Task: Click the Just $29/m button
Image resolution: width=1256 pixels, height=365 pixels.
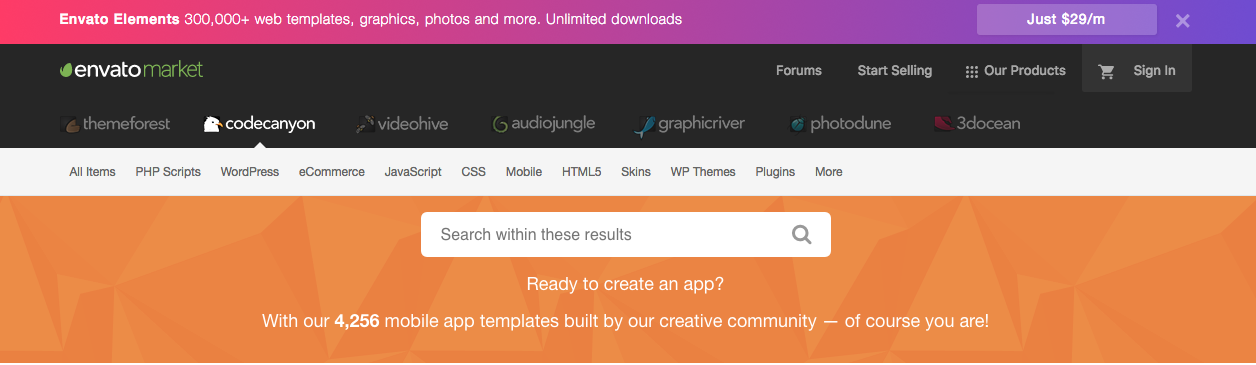Action: tap(1067, 20)
